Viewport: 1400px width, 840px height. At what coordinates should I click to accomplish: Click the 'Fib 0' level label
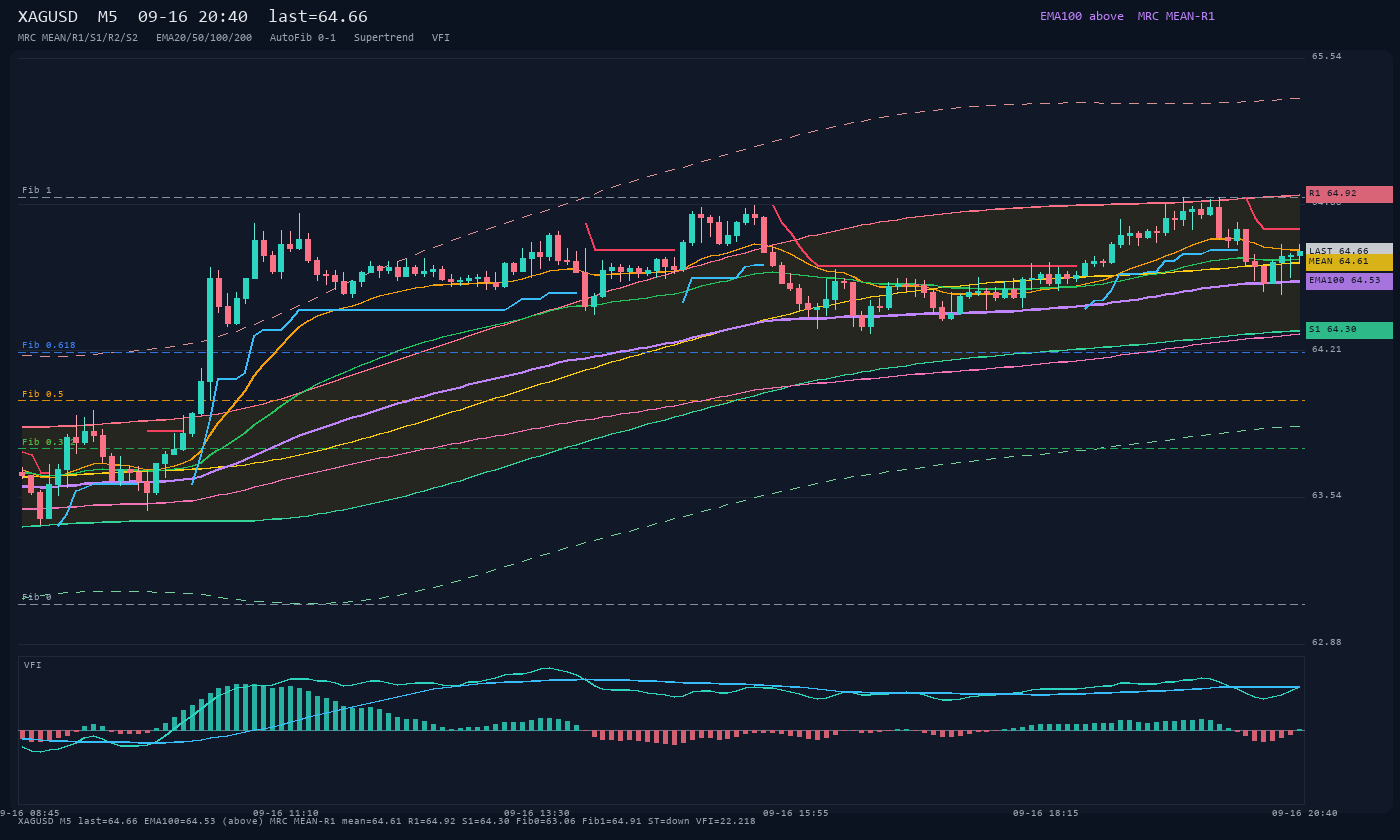[x=37, y=597]
